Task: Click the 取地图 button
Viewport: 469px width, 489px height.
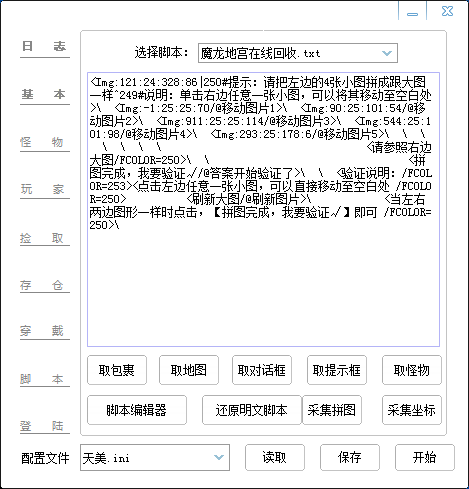Action: 189,370
